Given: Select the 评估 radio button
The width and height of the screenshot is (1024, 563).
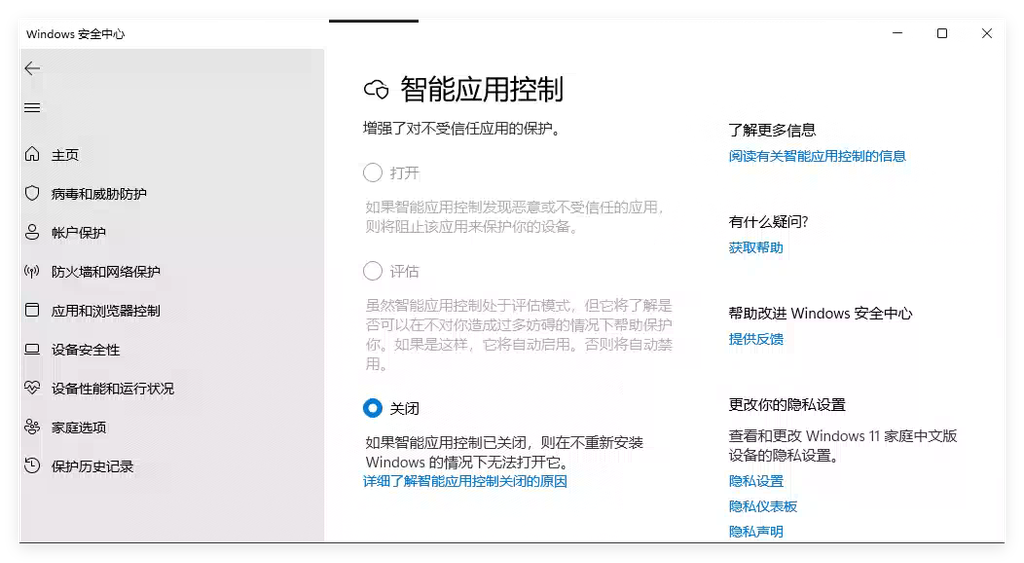Looking at the screenshot, I should coord(372,270).
